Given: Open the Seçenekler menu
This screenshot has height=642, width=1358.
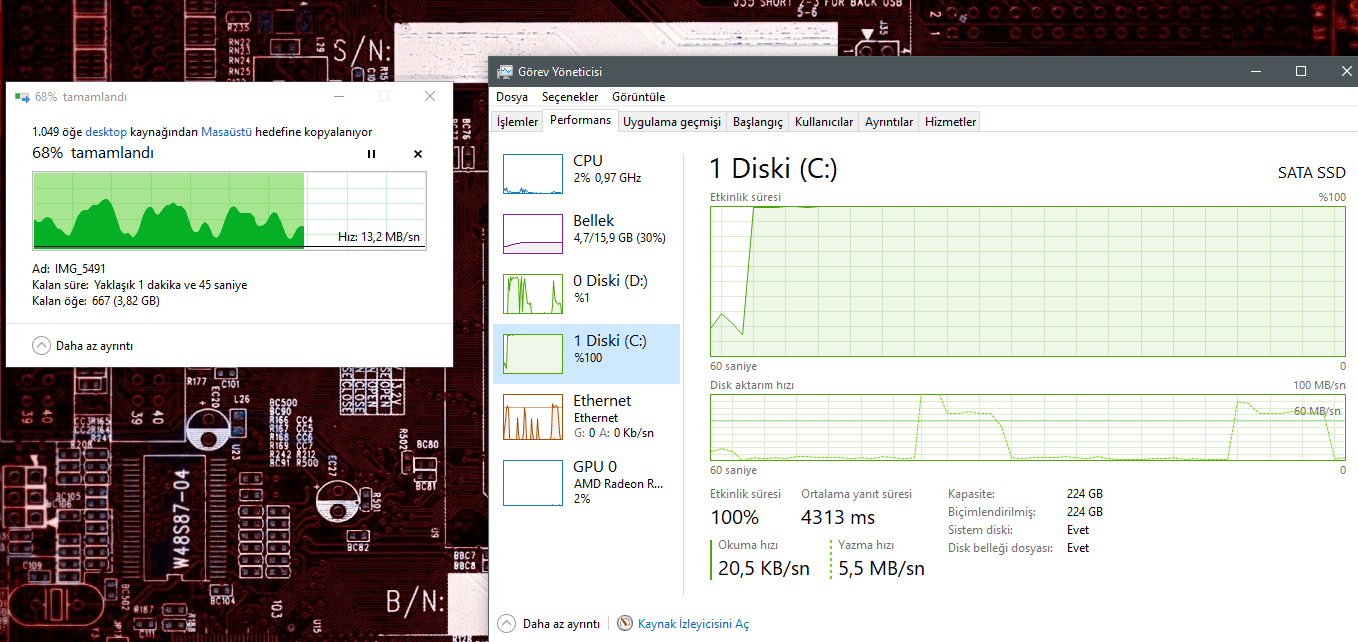Looking at the screenshot, I should [570, 97].
